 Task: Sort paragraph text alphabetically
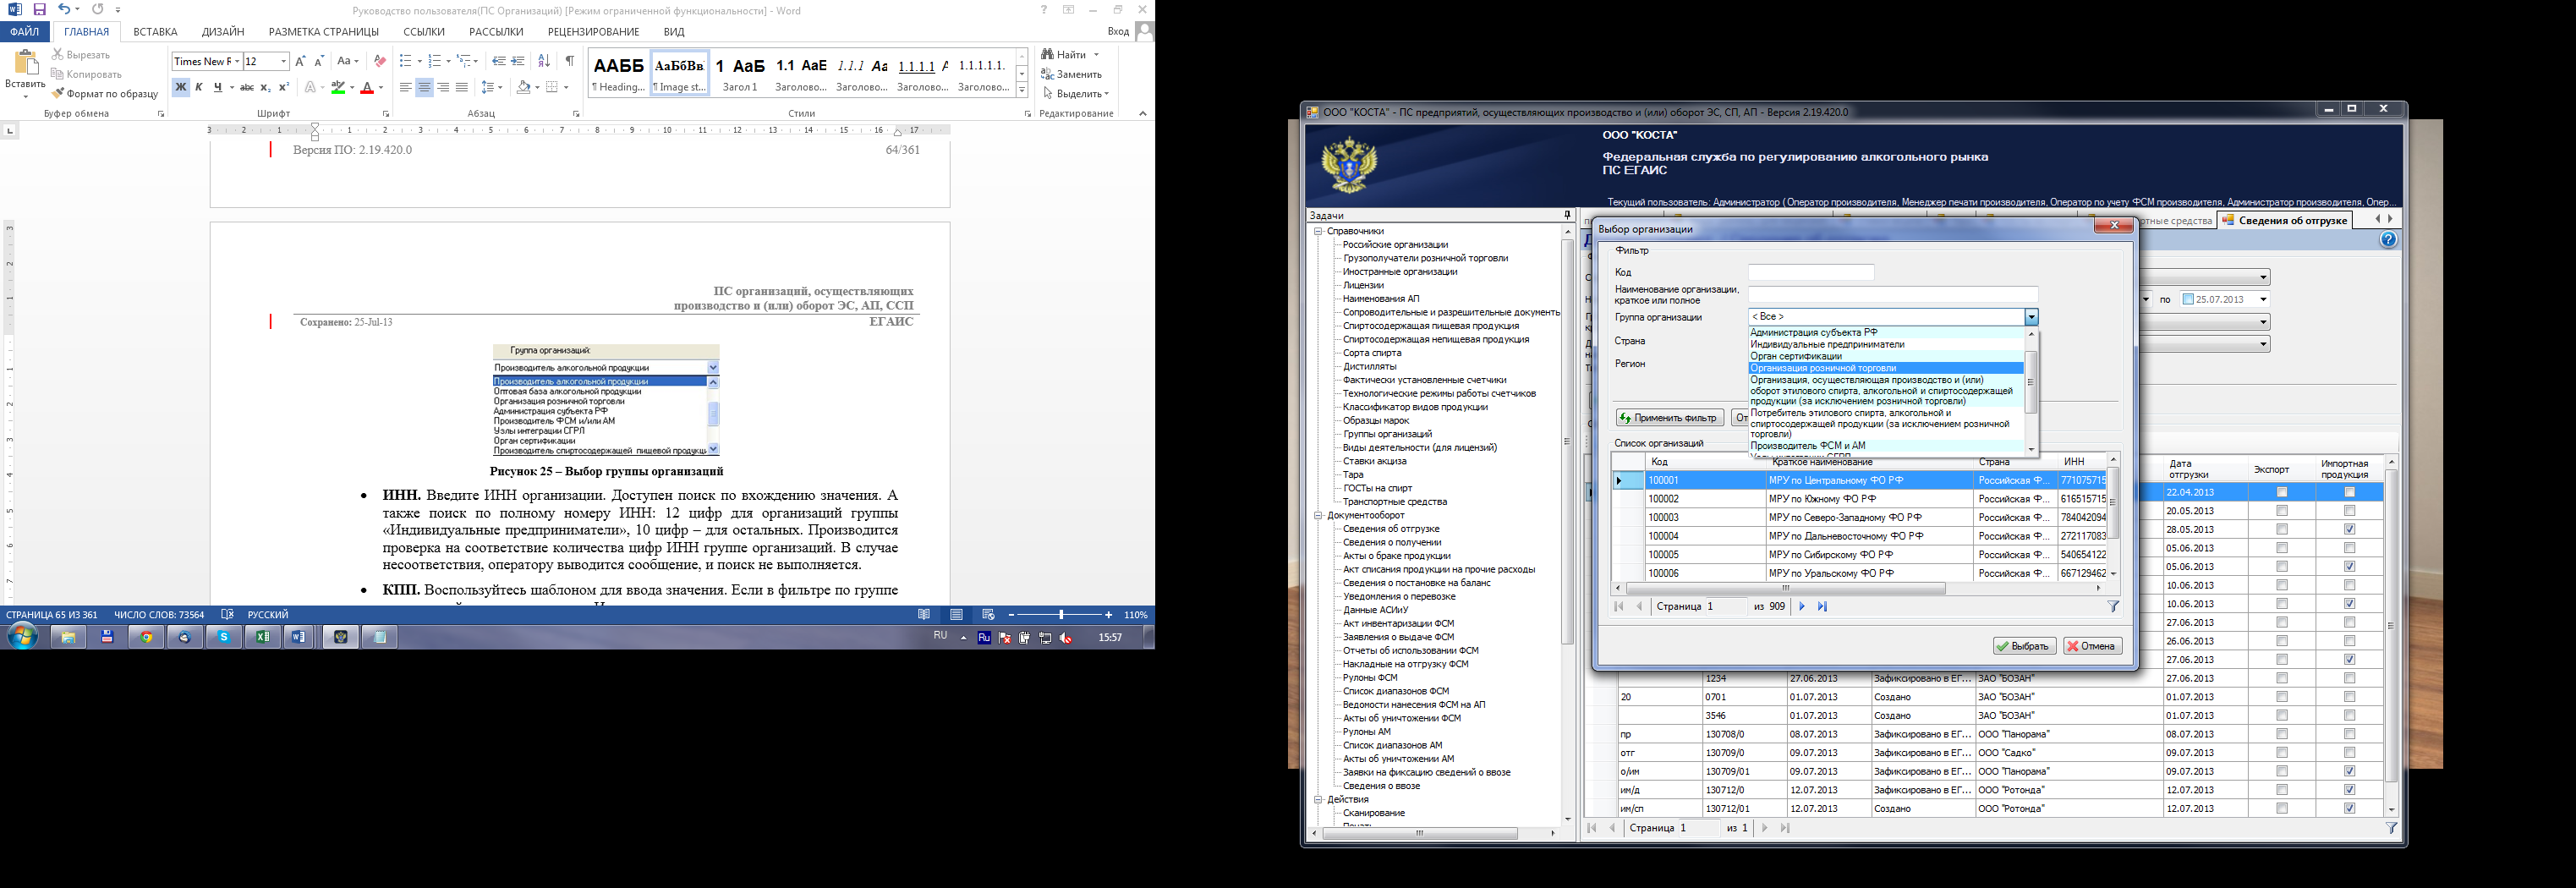(x=544, y=62)
